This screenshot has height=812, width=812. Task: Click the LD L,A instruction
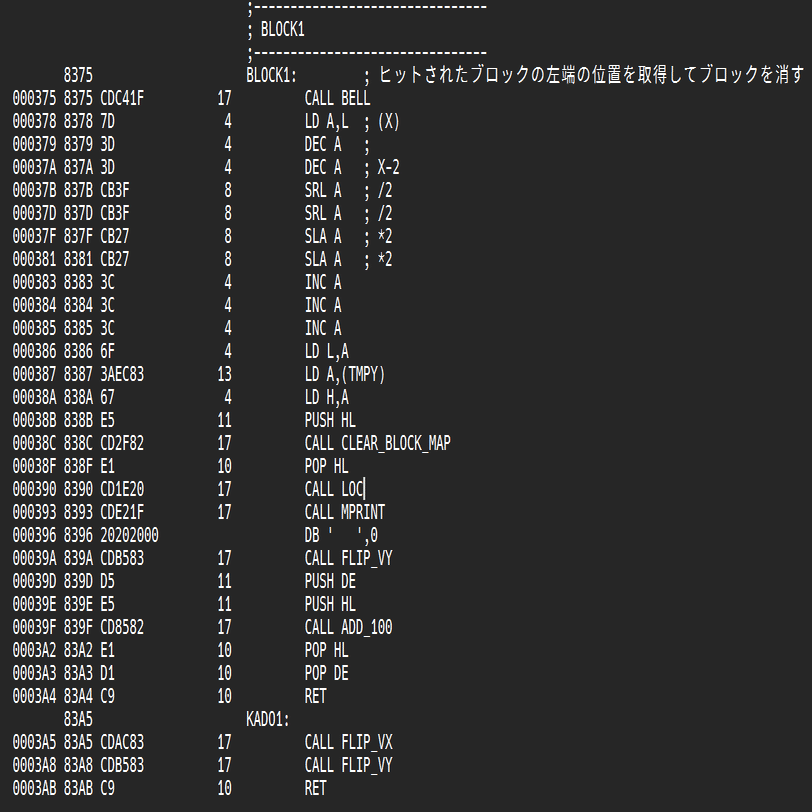(326, 352)
